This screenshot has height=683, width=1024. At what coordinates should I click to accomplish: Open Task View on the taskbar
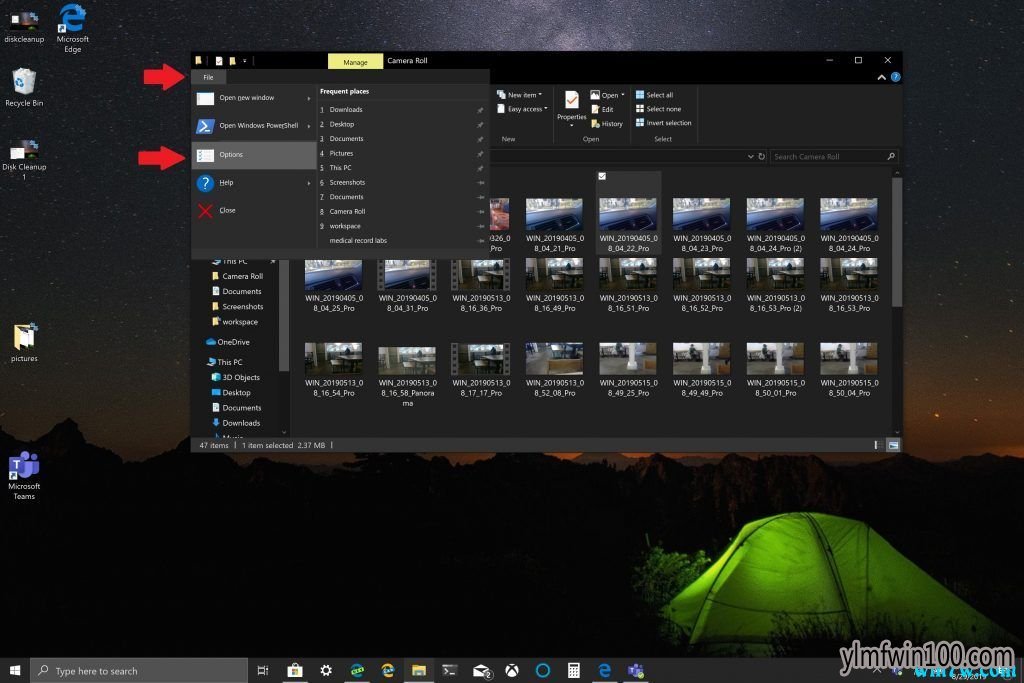[x=263, y=671]
